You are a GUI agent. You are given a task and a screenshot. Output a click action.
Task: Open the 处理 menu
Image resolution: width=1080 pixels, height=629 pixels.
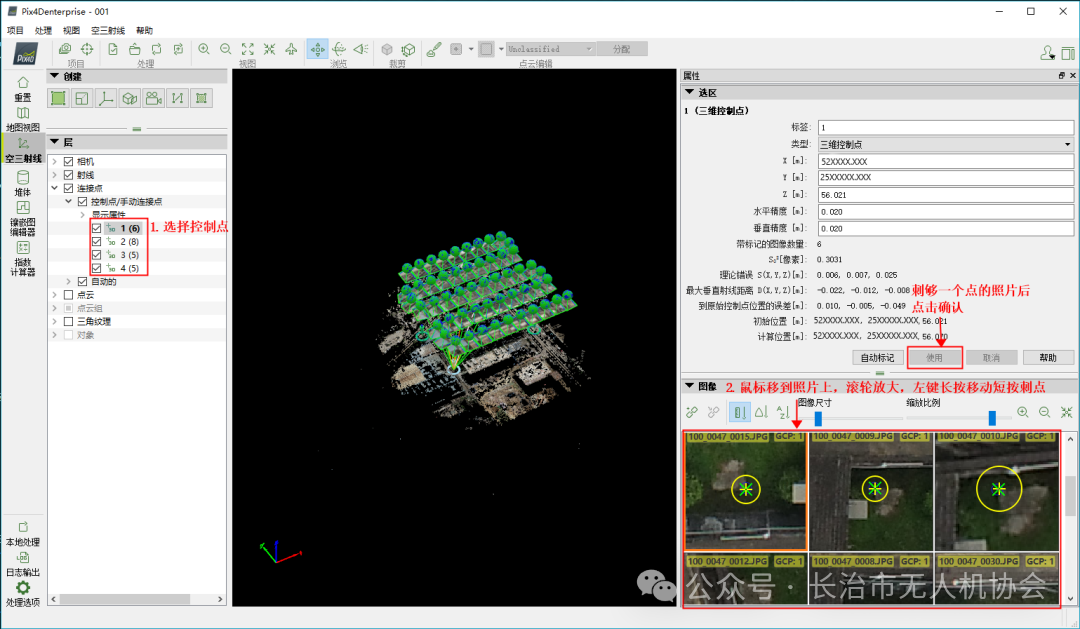tap(43, 30)
